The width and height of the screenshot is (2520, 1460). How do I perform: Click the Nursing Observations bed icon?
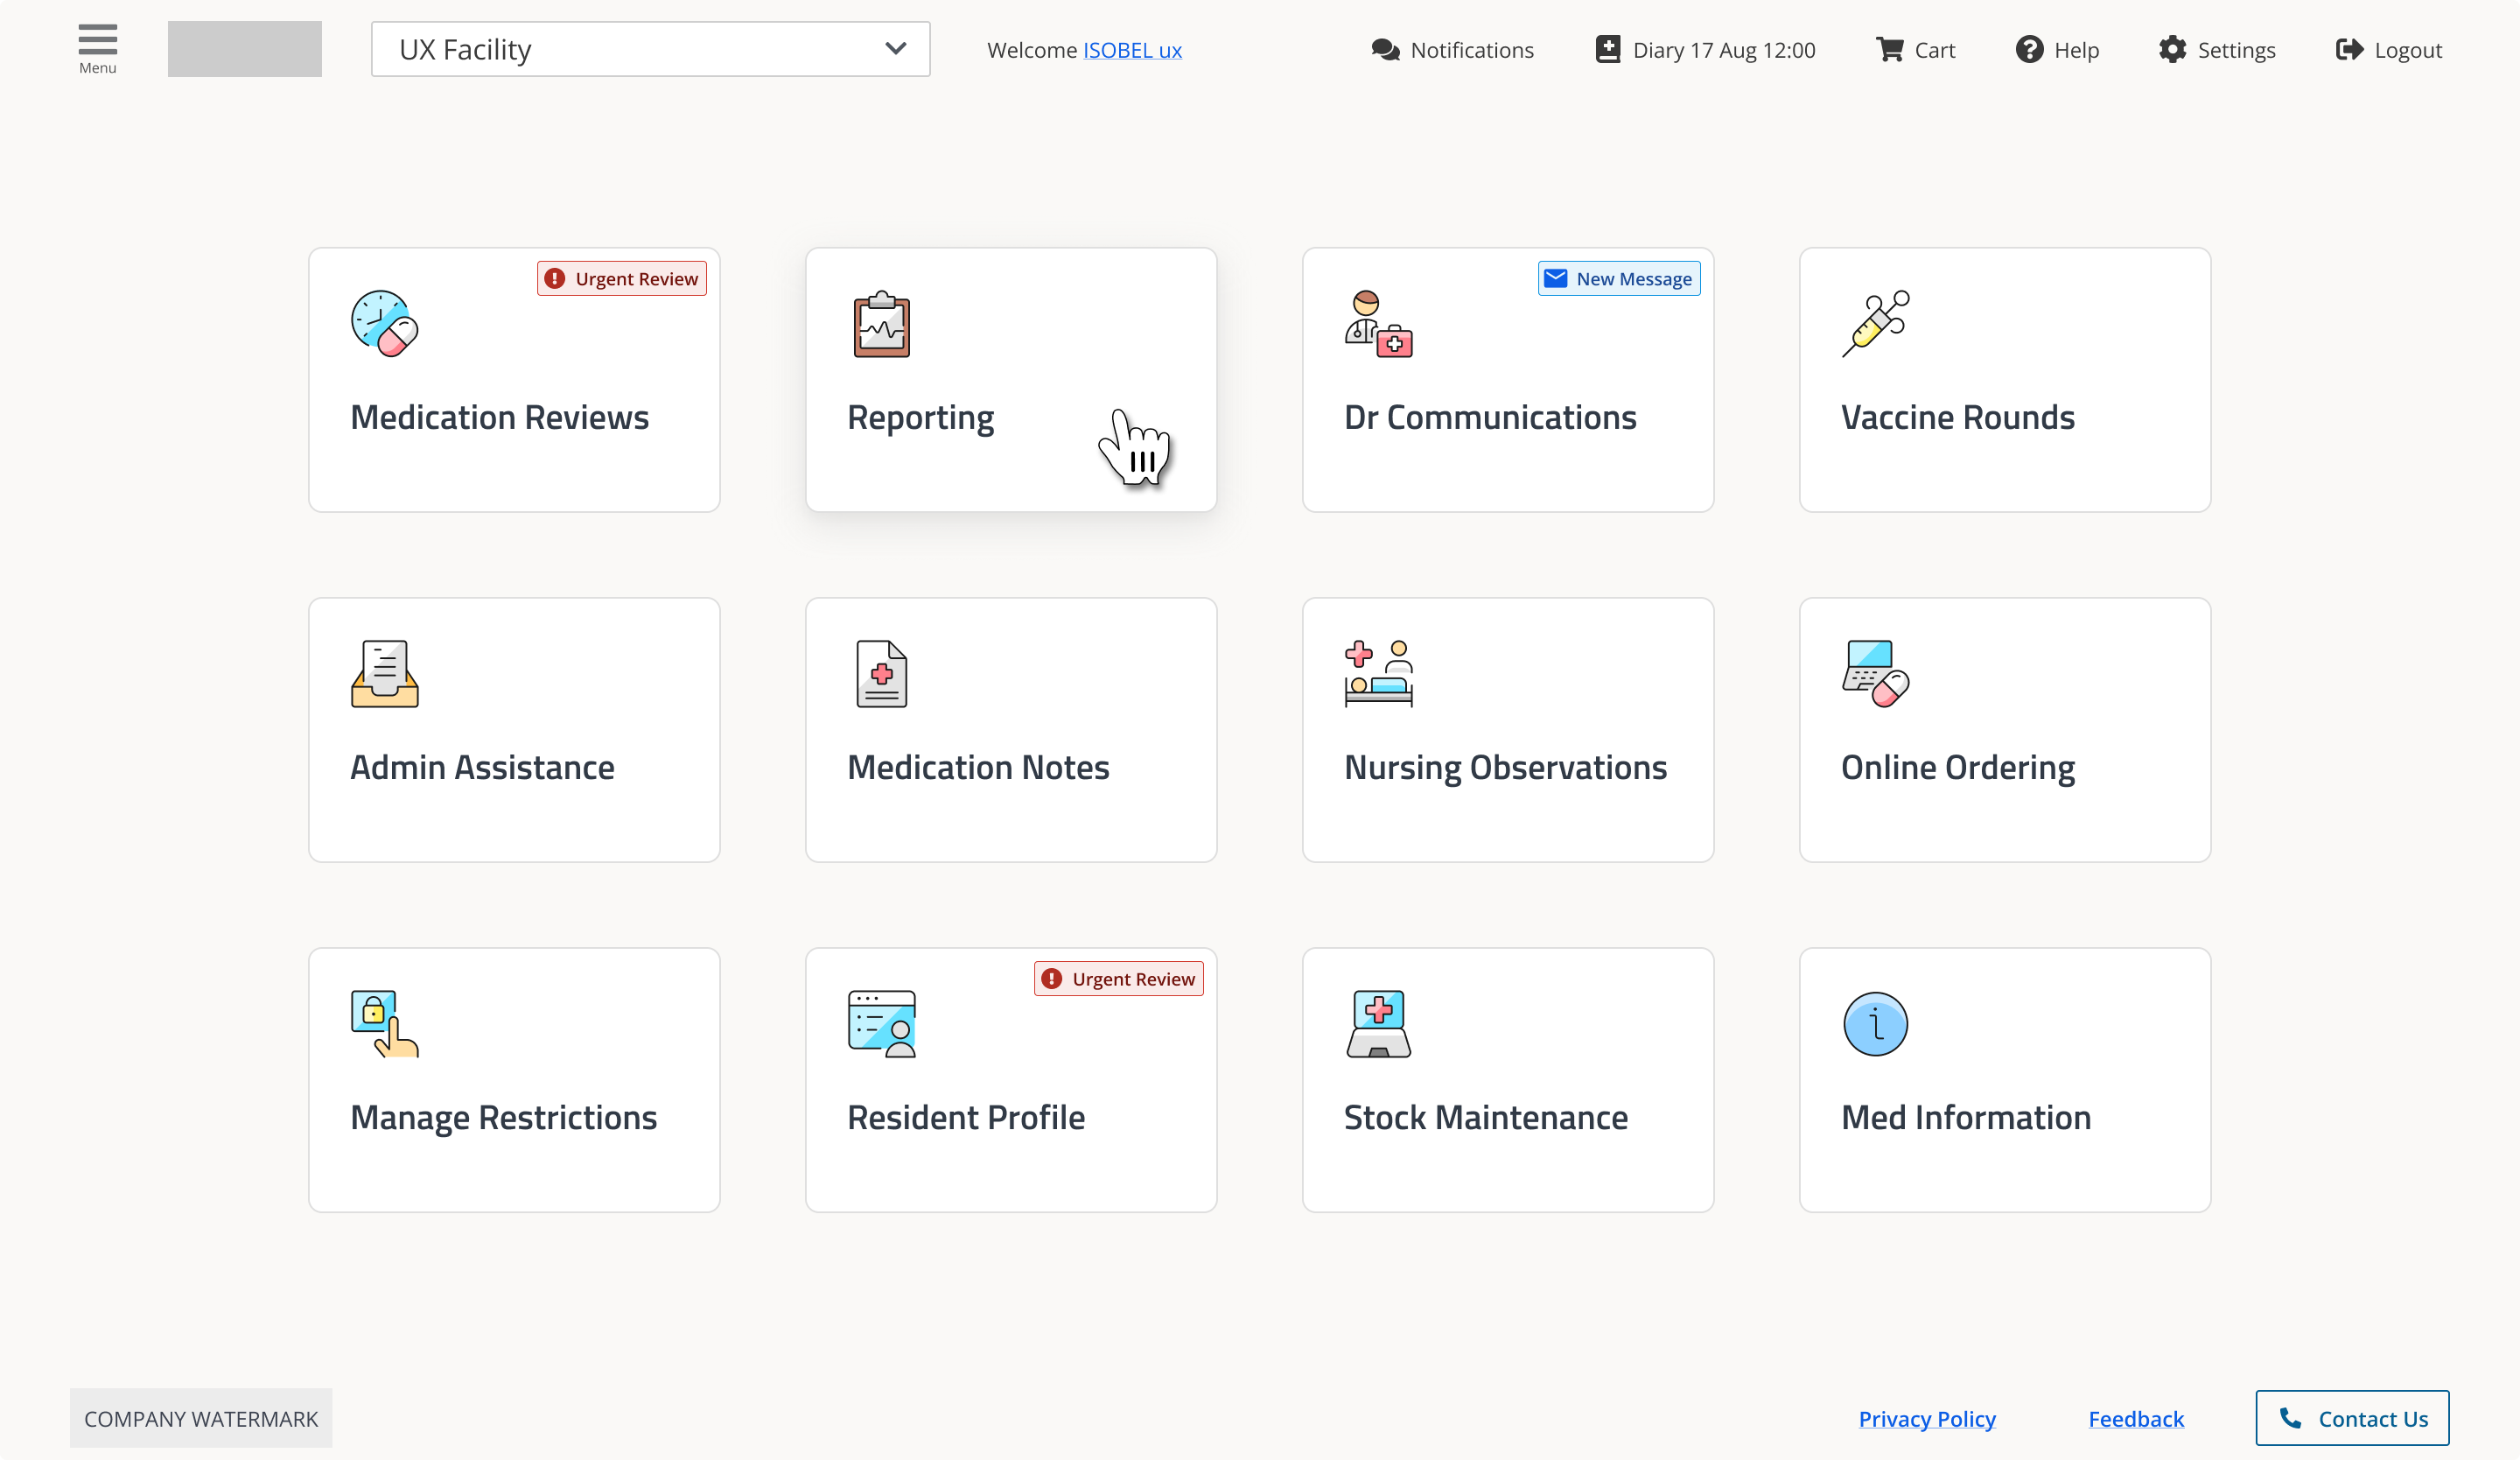tap(1378, 674)
